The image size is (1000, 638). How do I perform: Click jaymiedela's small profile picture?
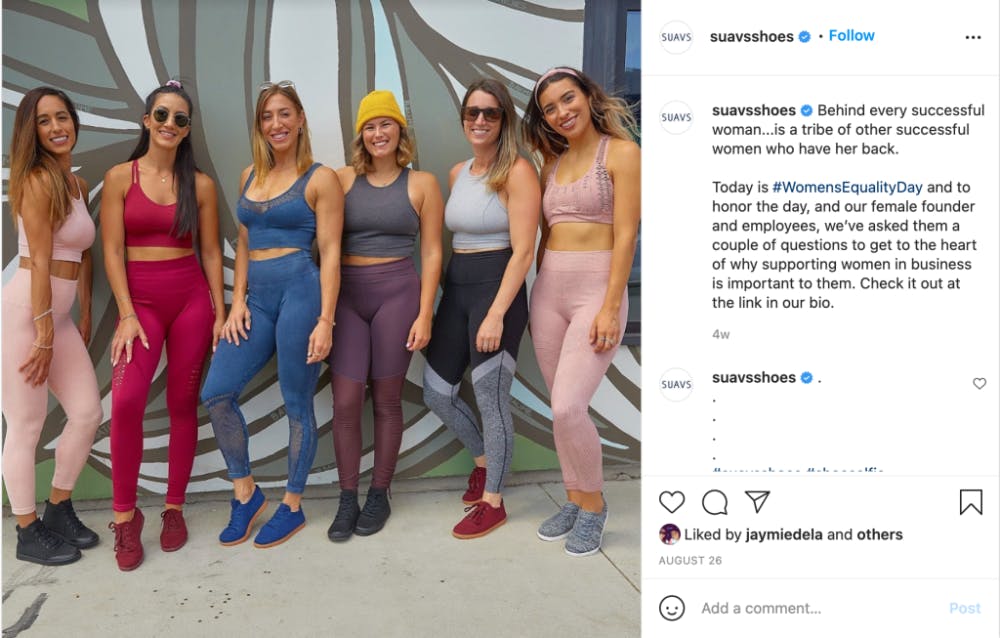coord(670,534)
